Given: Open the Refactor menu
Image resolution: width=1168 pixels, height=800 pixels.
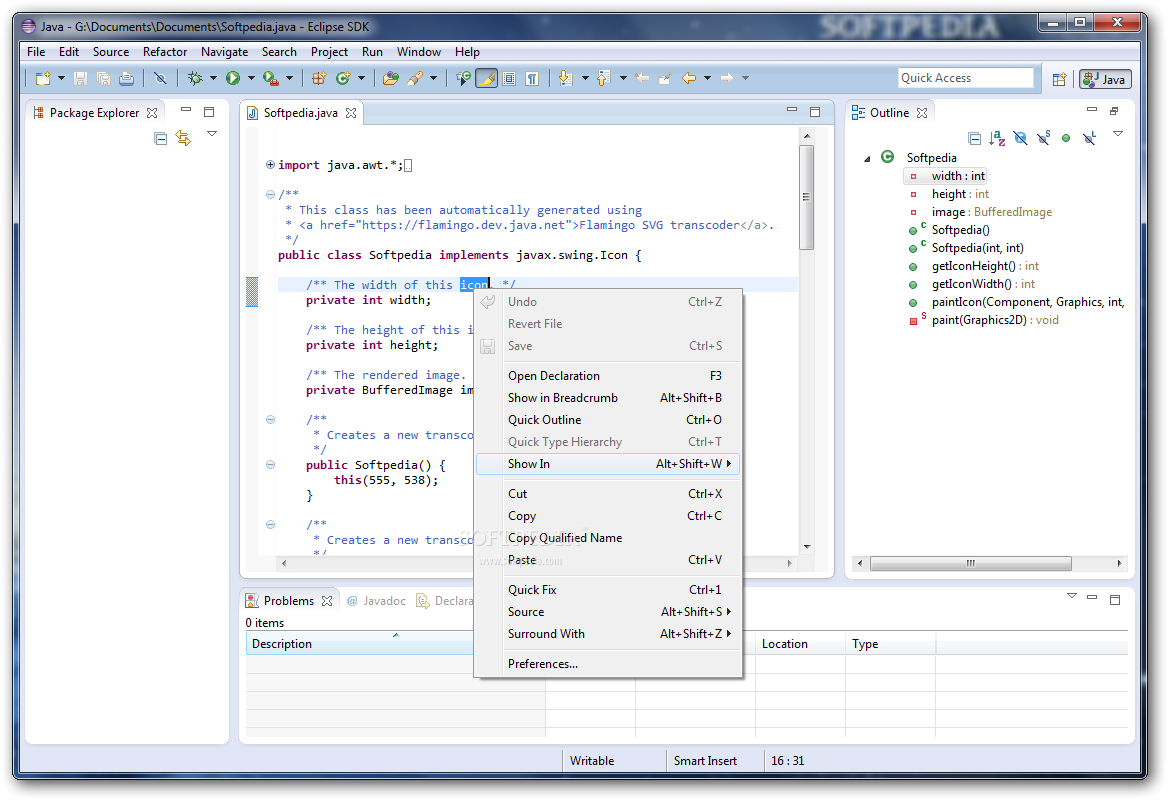Looking at the screenshot, I should point(165,52).
